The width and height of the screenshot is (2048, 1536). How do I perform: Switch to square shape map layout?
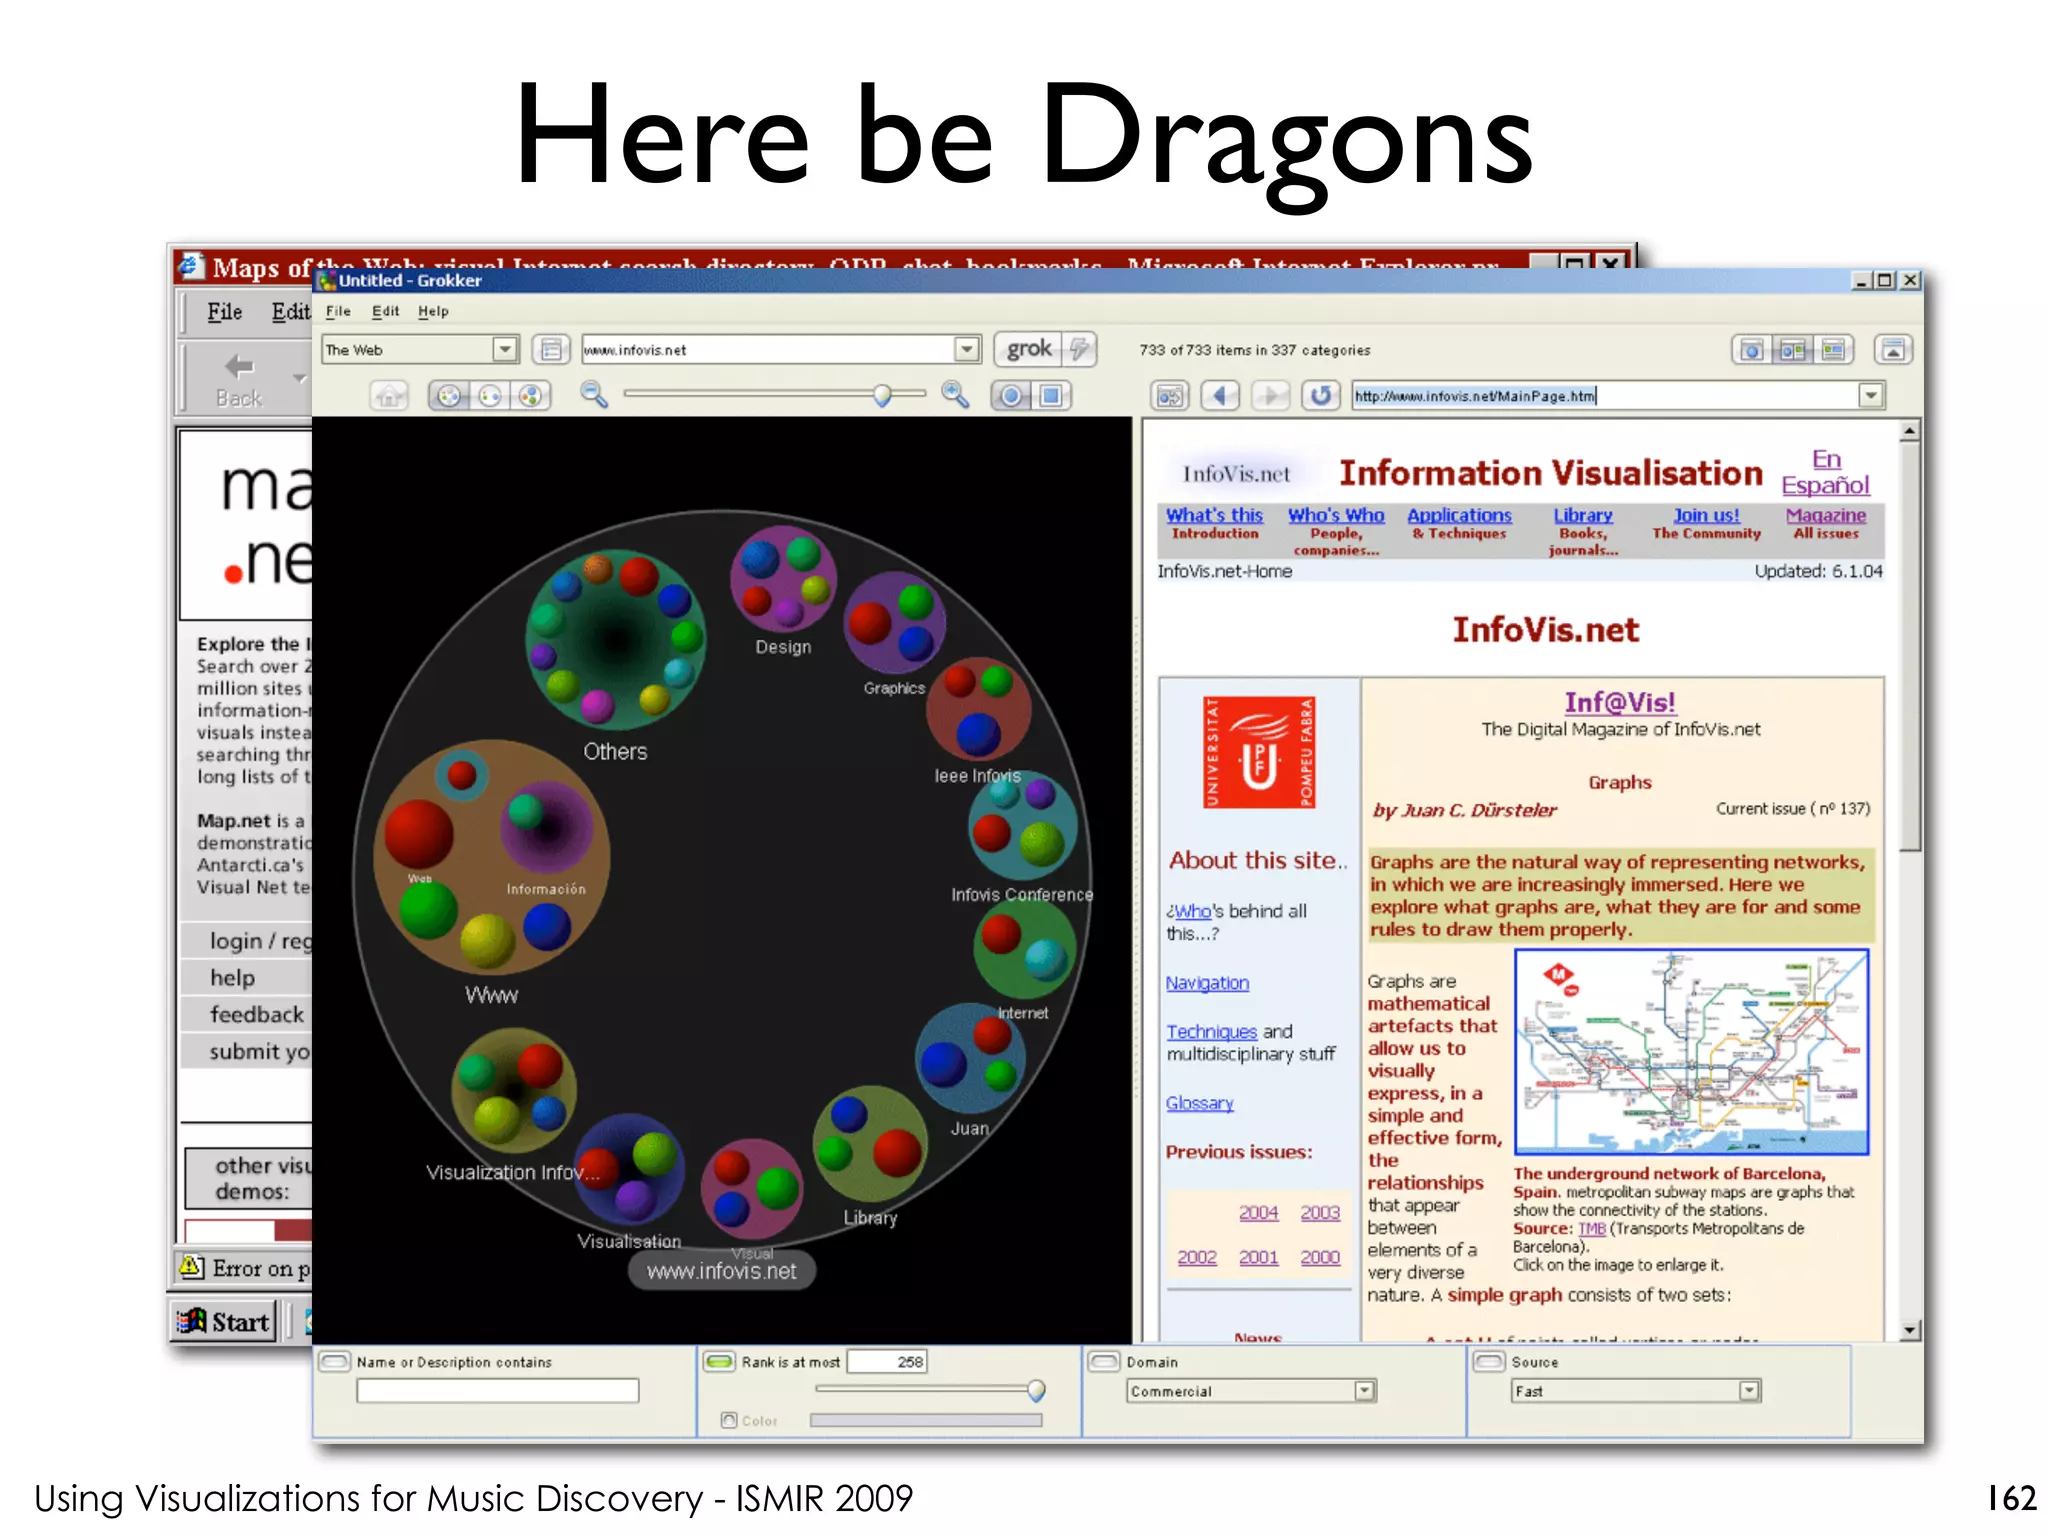point(1051,396)
